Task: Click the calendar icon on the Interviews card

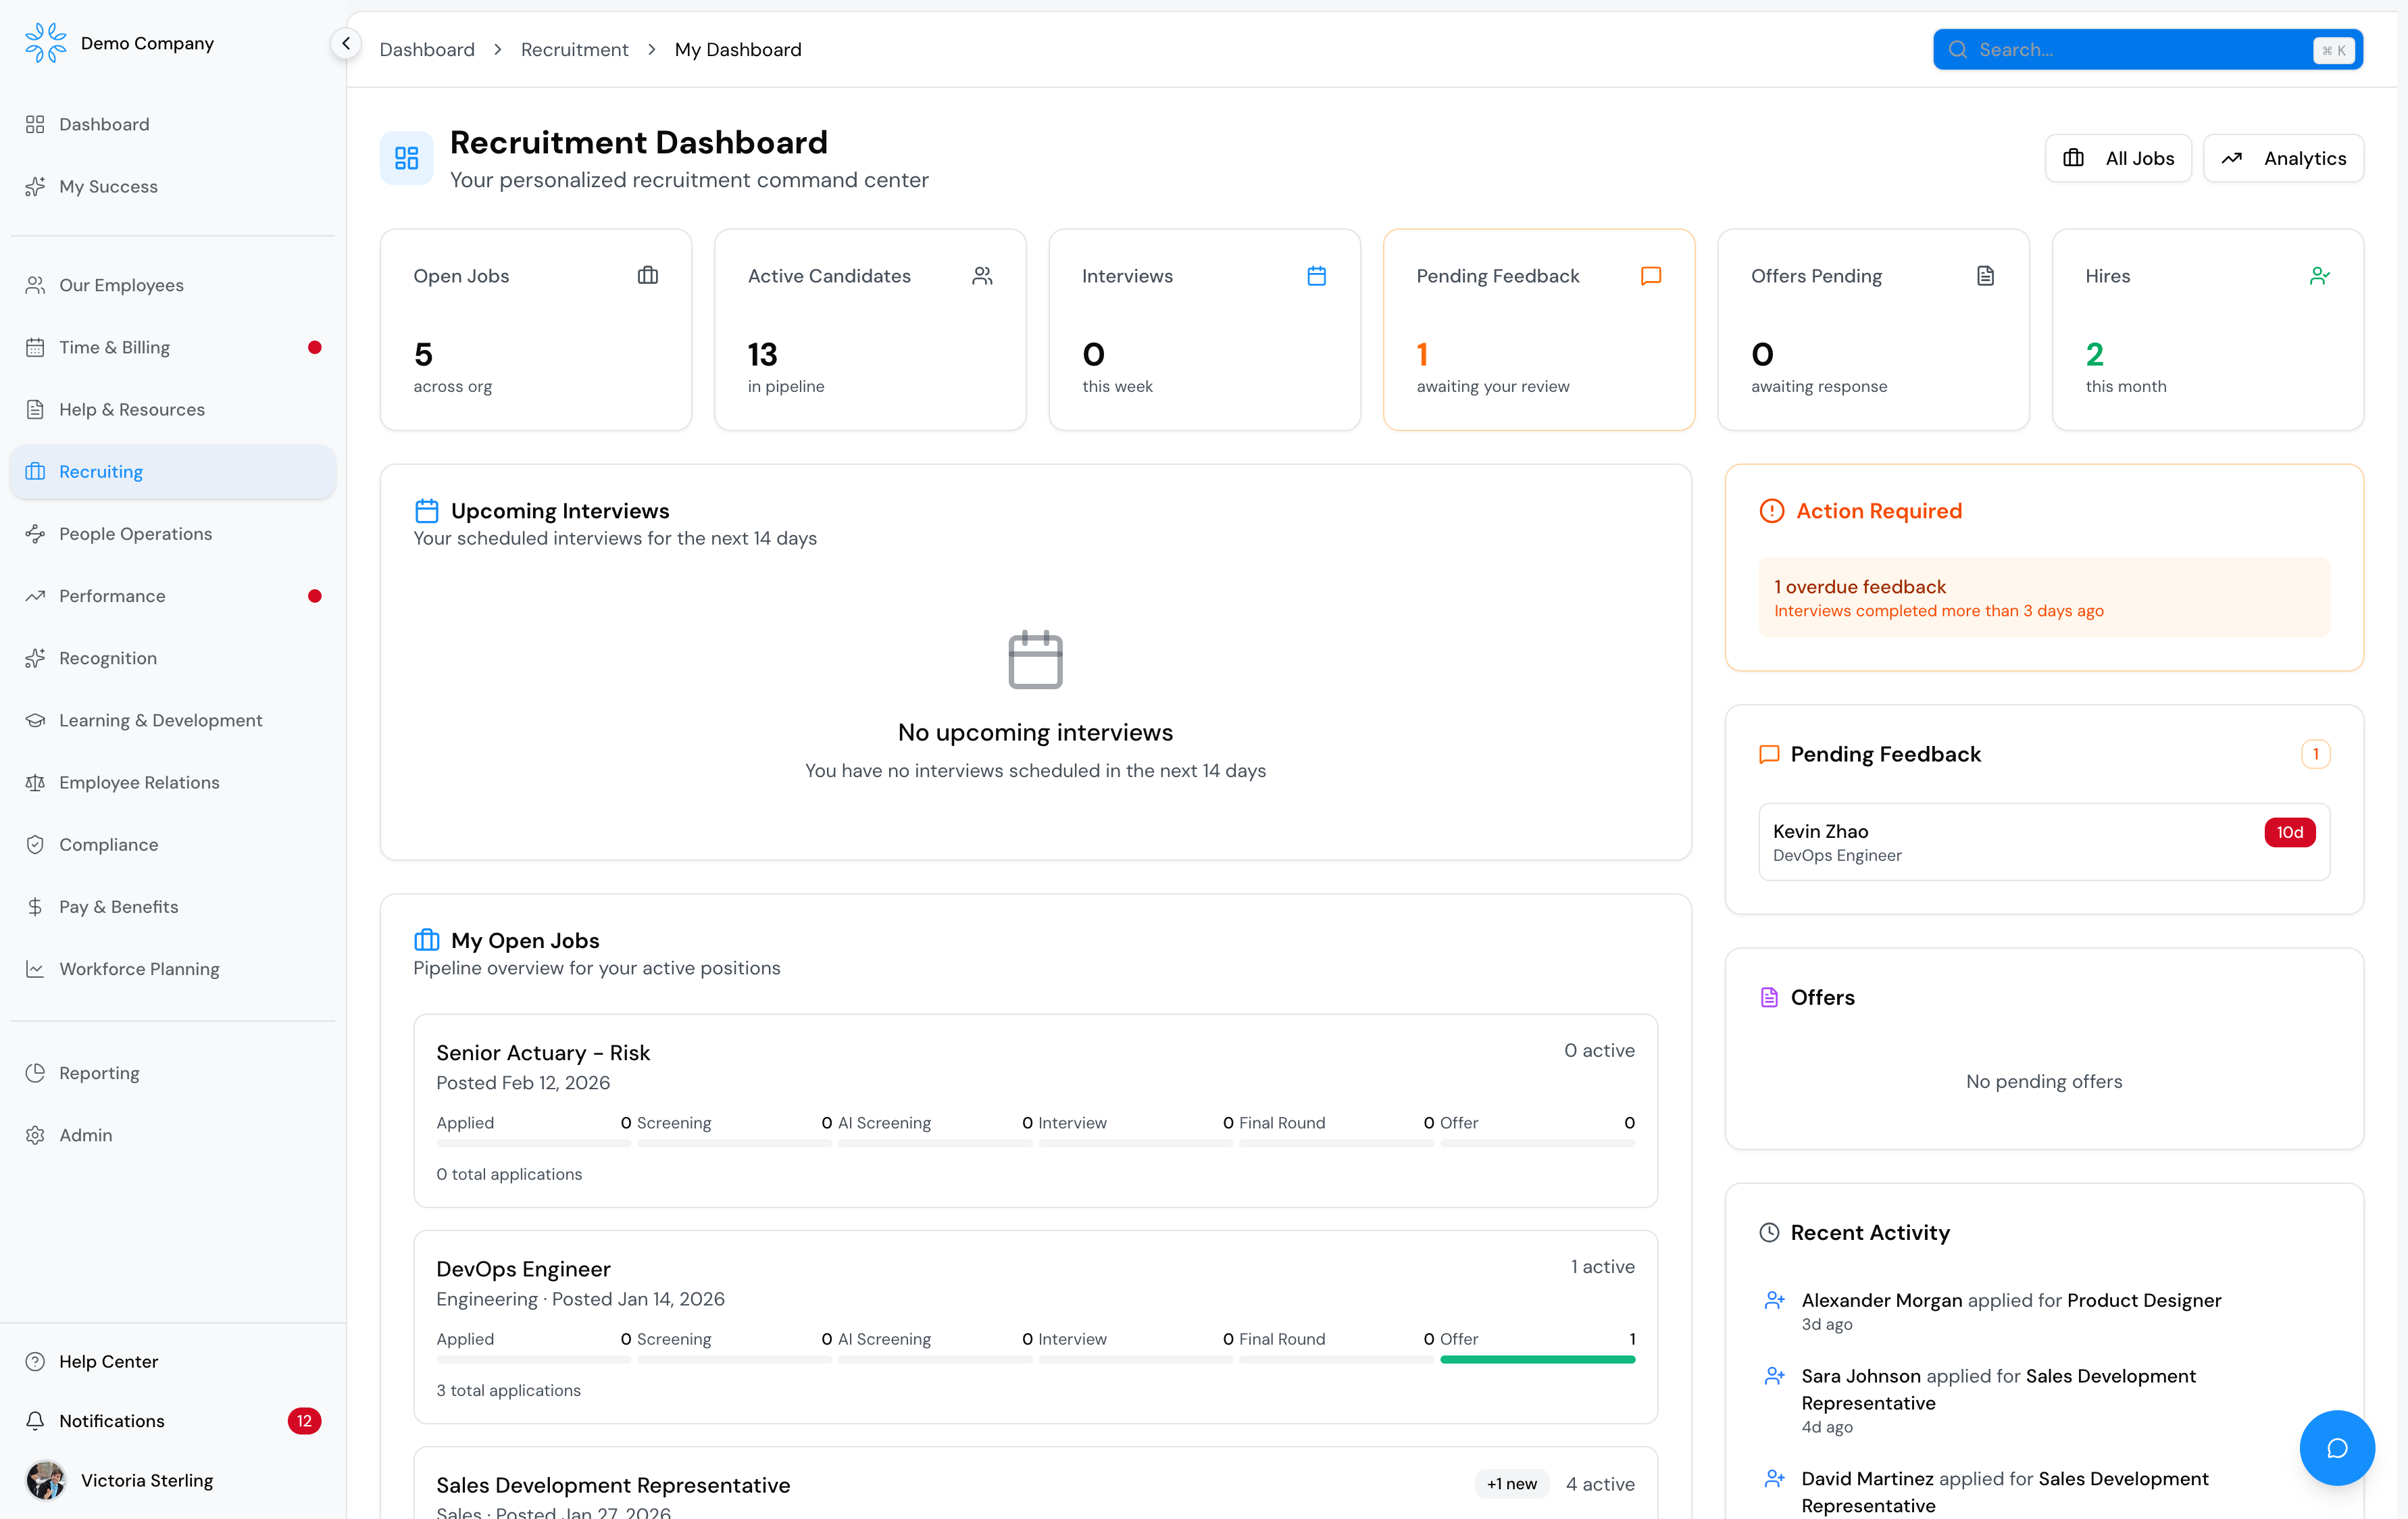Action: [x=1317, y=275]
